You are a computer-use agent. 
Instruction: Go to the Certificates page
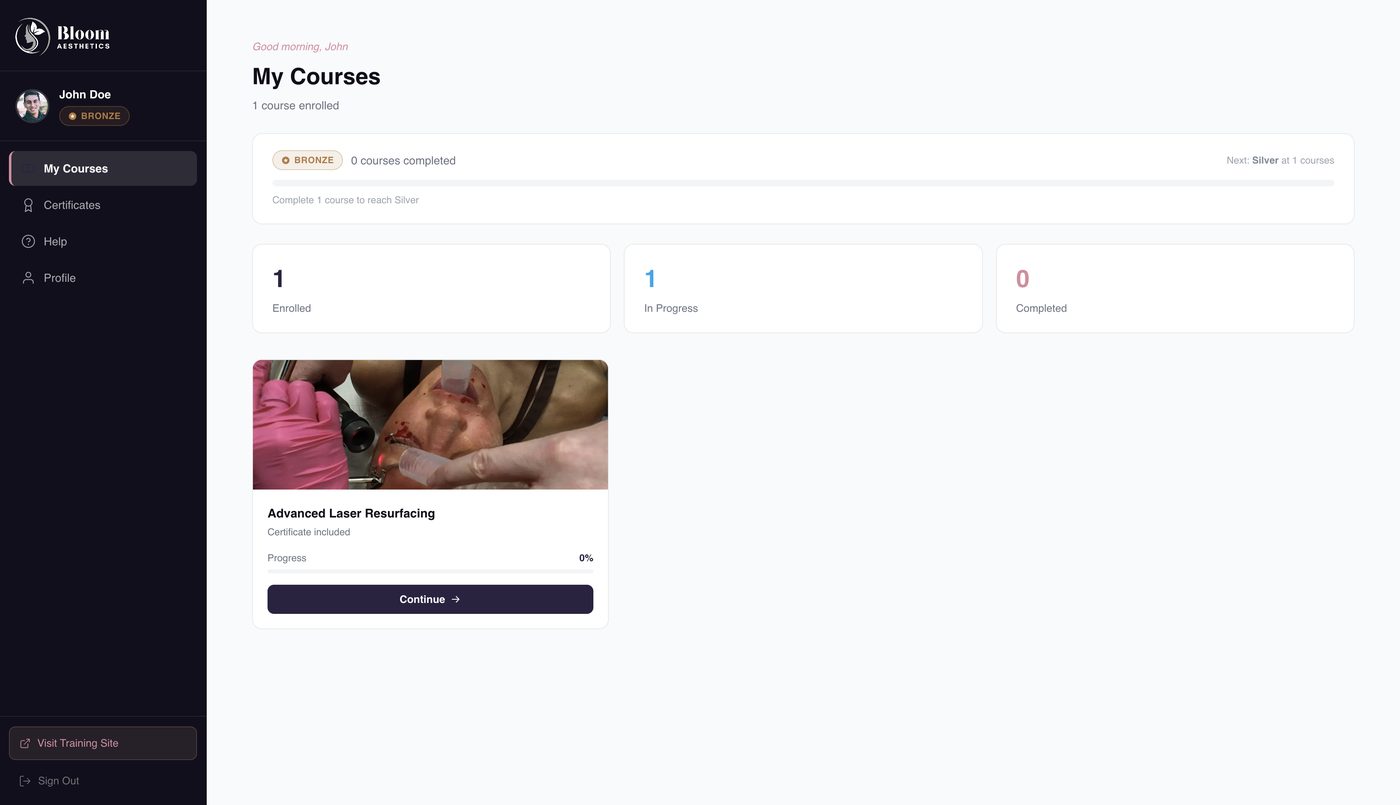click(103, 205)
